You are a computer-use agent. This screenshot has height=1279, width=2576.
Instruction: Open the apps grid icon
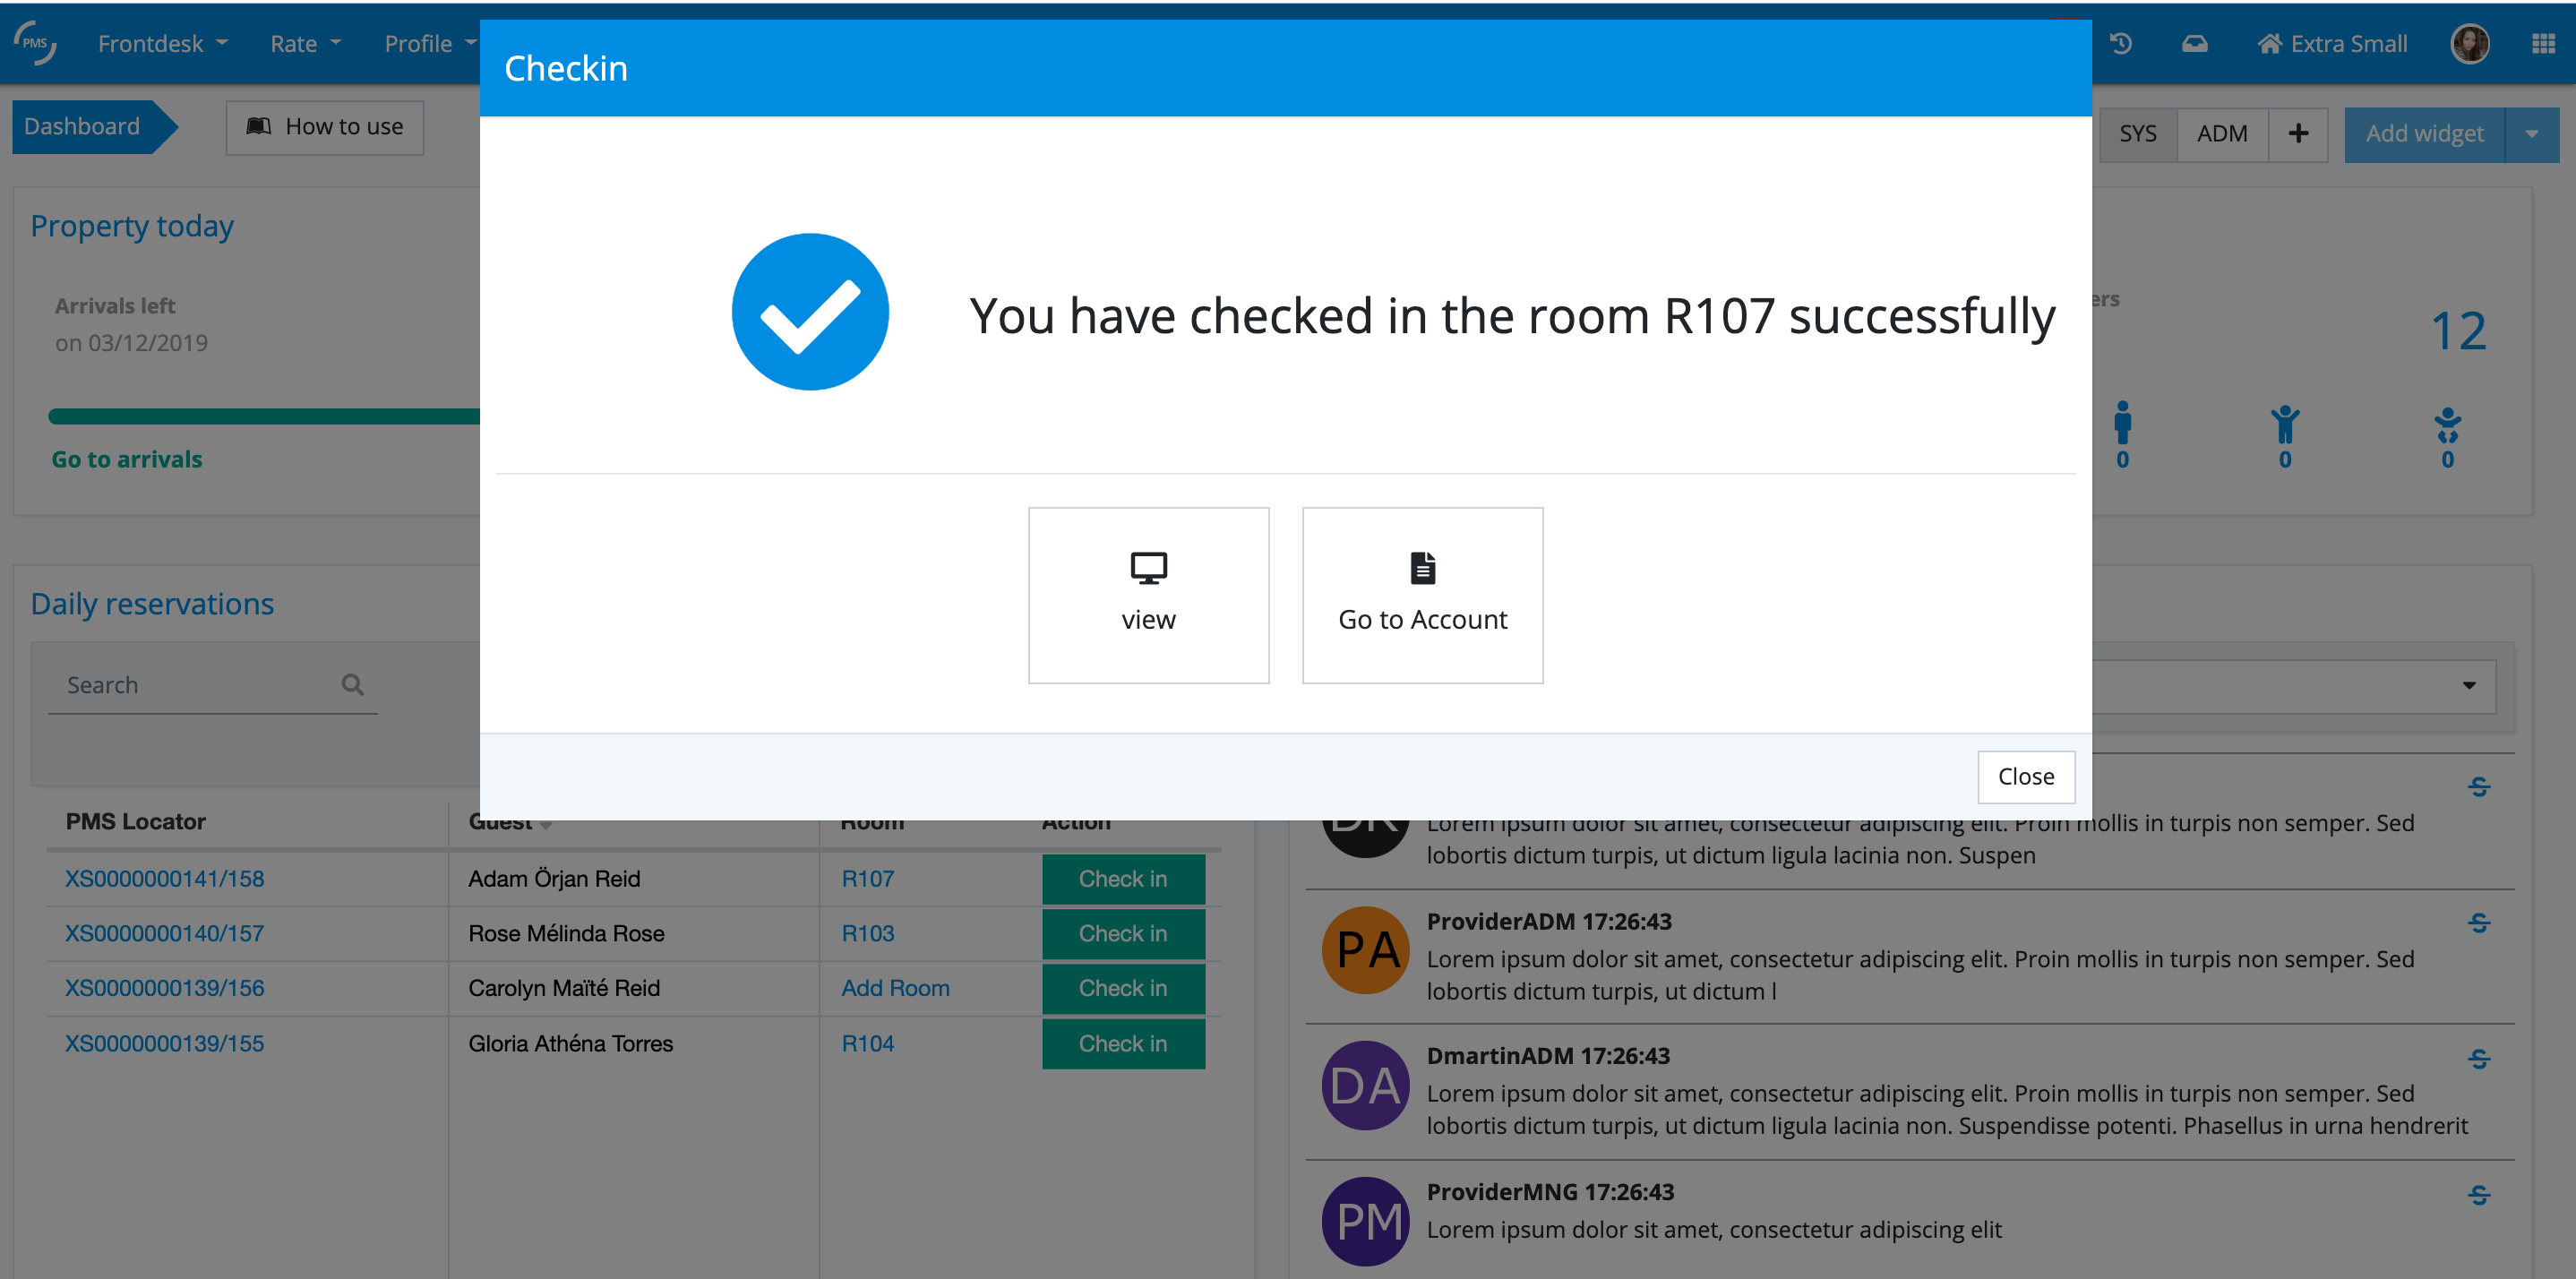(2543, 44)
